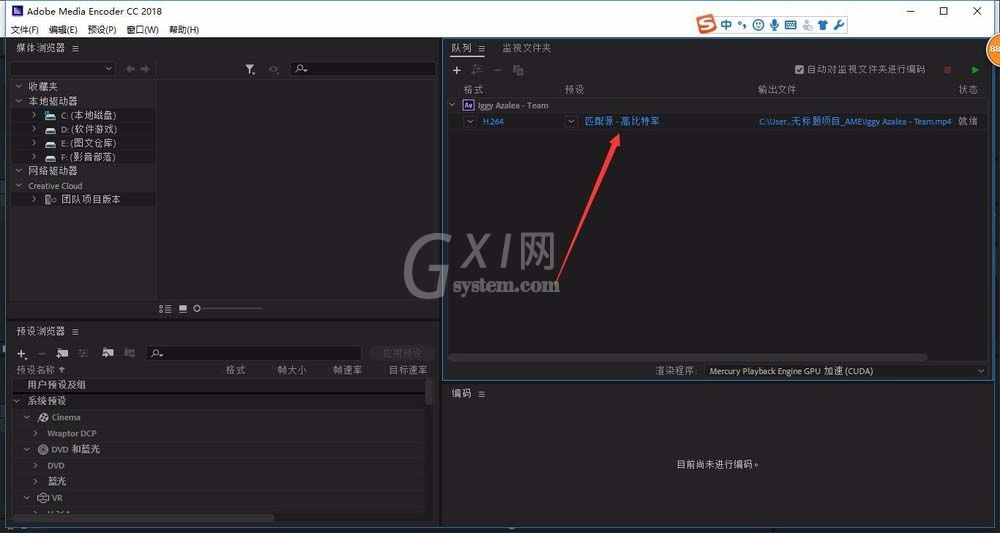Open the media browser file type filter

tap(251, 69)
